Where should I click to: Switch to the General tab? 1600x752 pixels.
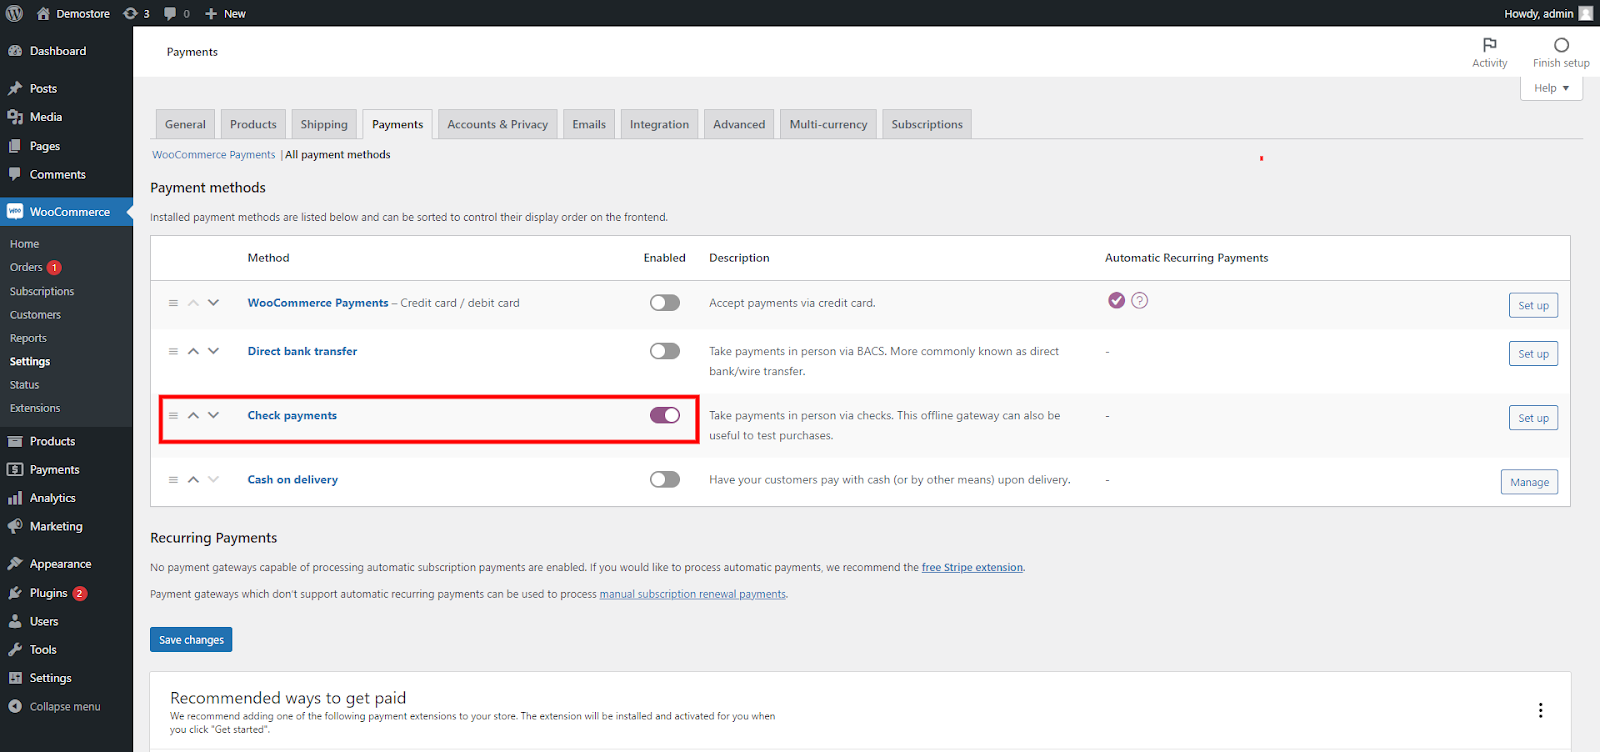point(185,124)
